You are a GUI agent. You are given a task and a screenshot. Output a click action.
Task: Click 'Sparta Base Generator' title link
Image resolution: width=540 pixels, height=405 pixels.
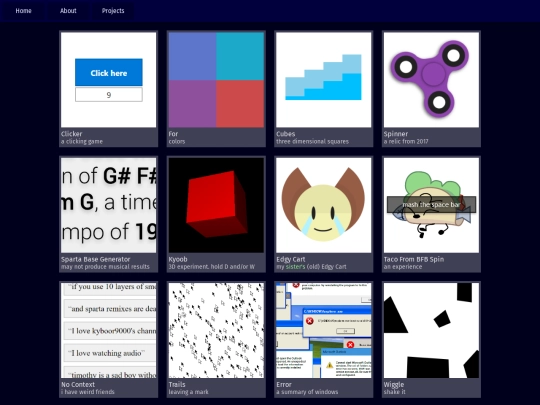(x=96, y=259)
